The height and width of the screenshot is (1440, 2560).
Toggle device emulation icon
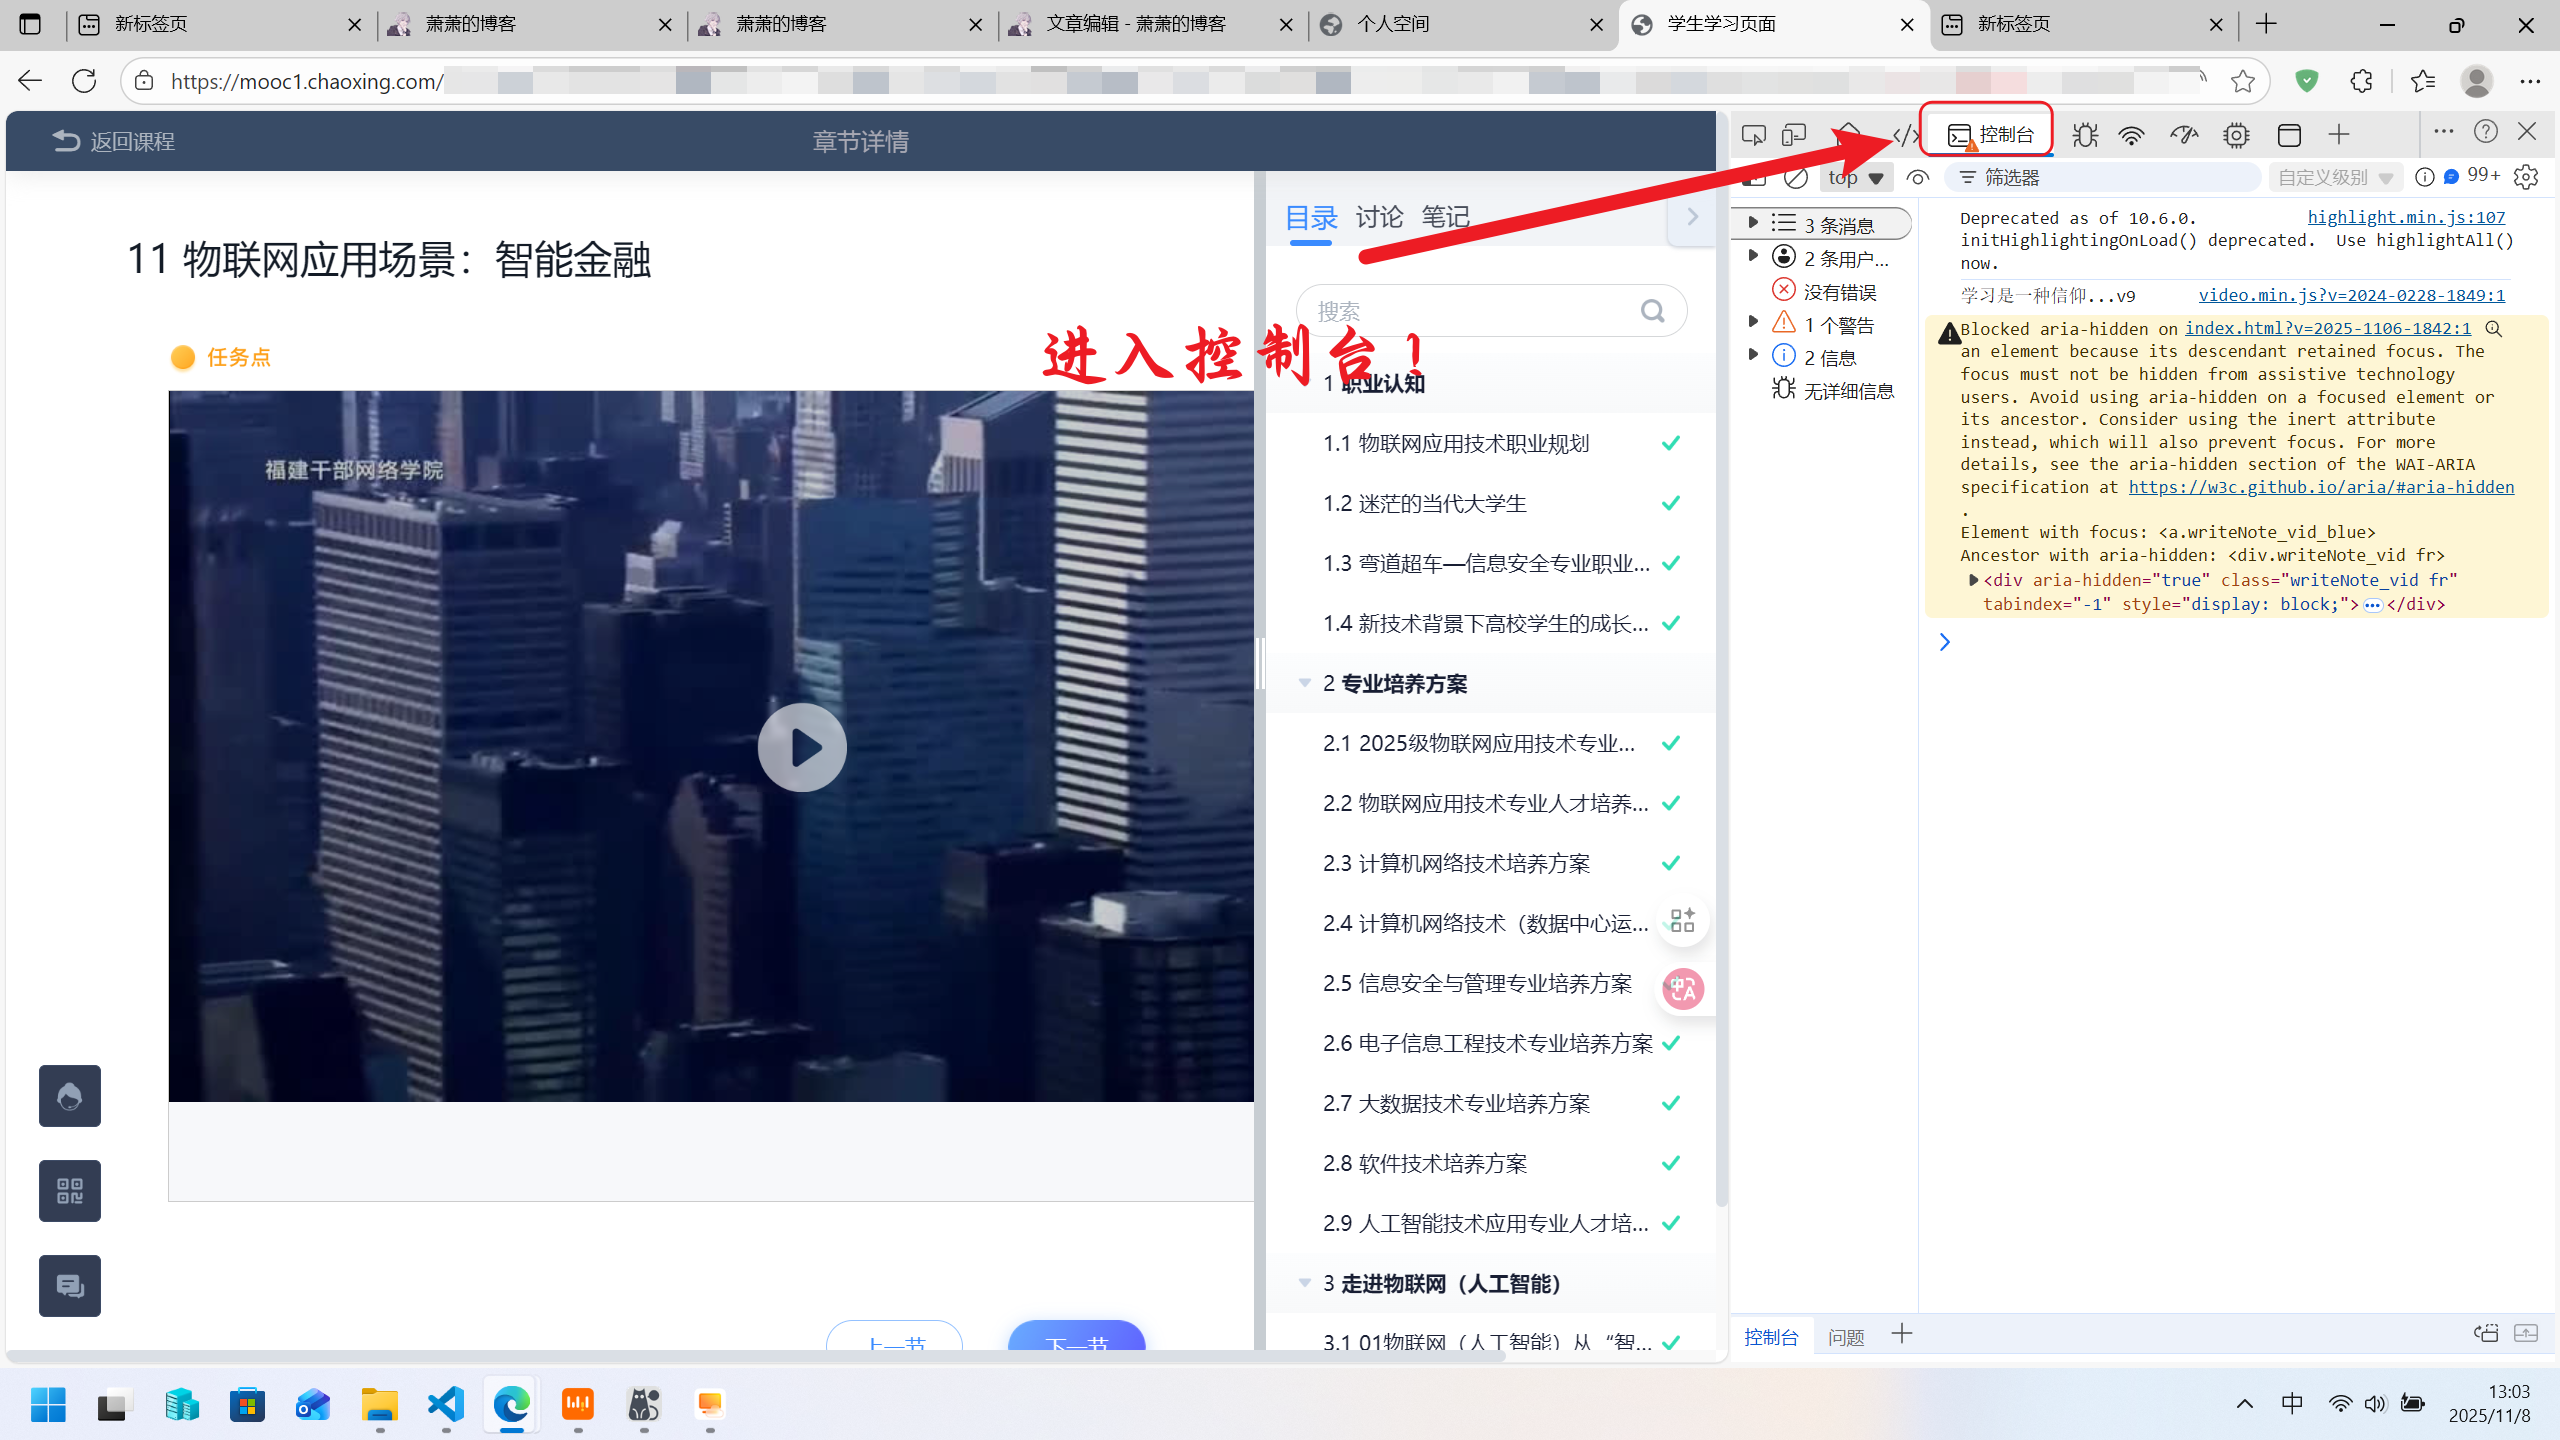pos(1794,135)
